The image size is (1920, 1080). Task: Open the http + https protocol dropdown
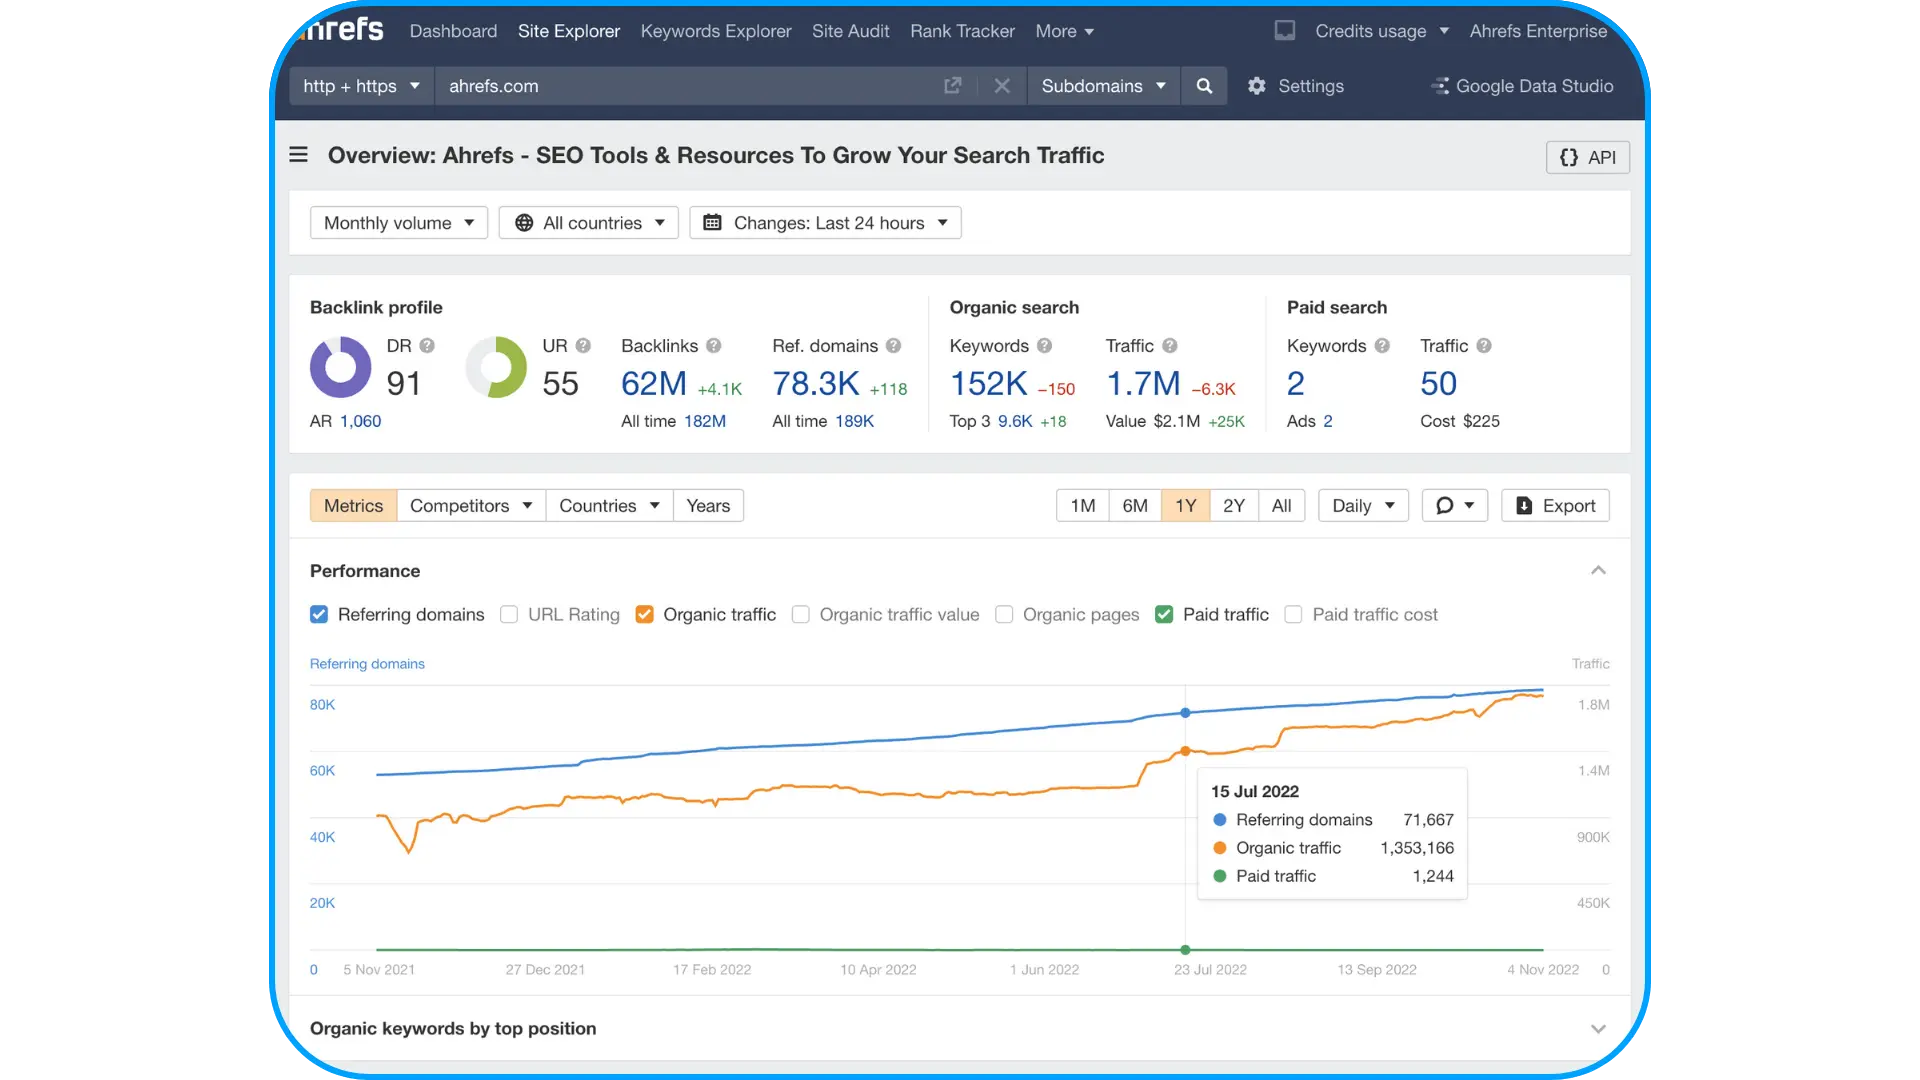pyautogui.click(x=361, y=86)
